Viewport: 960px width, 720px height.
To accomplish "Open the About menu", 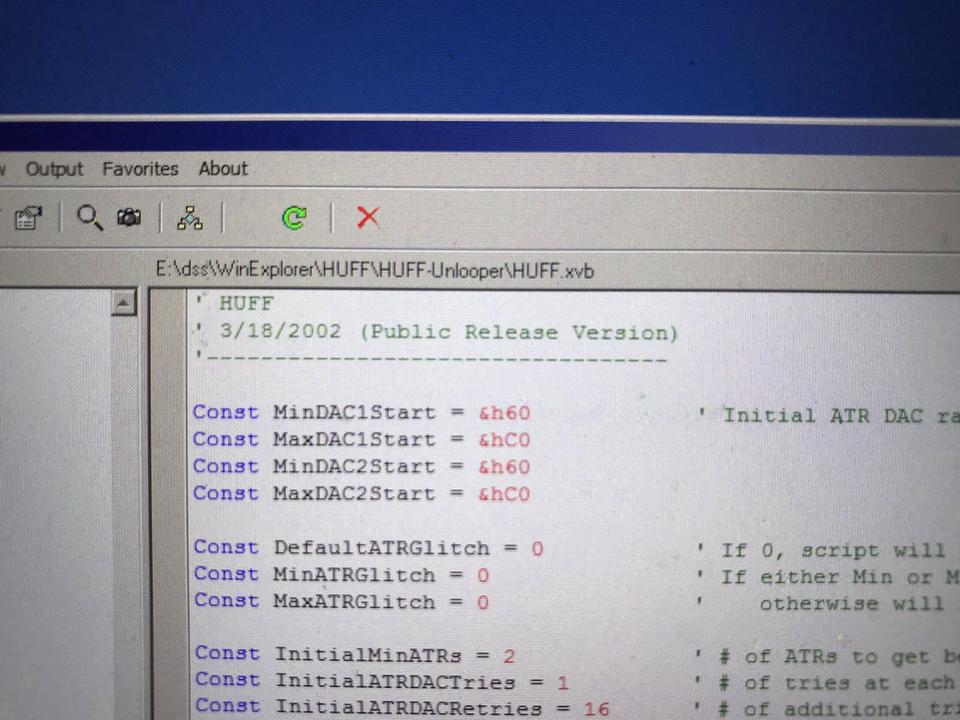I will (x=223, y=169).
